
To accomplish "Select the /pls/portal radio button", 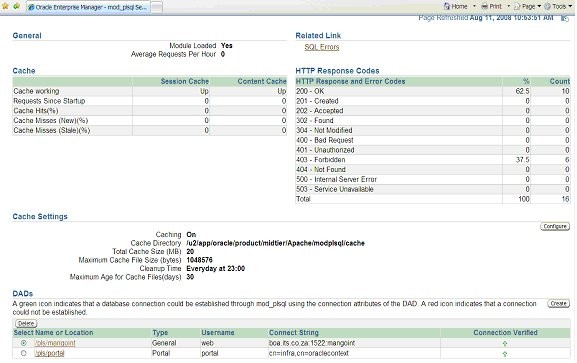I will [x=24, y=353].
